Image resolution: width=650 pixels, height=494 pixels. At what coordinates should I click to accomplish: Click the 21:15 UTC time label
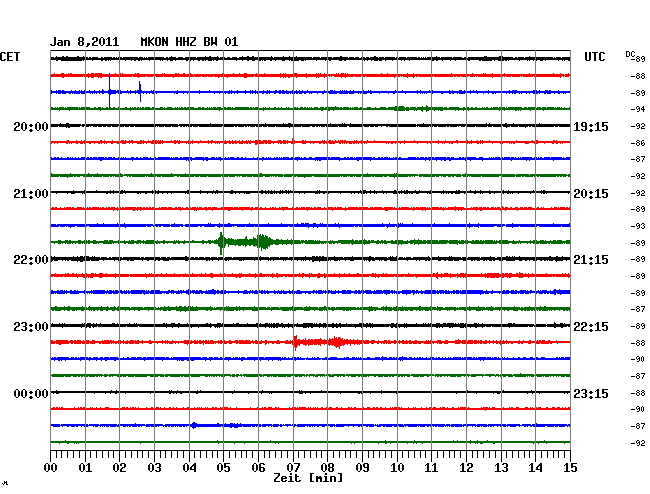tap(591, 260)
